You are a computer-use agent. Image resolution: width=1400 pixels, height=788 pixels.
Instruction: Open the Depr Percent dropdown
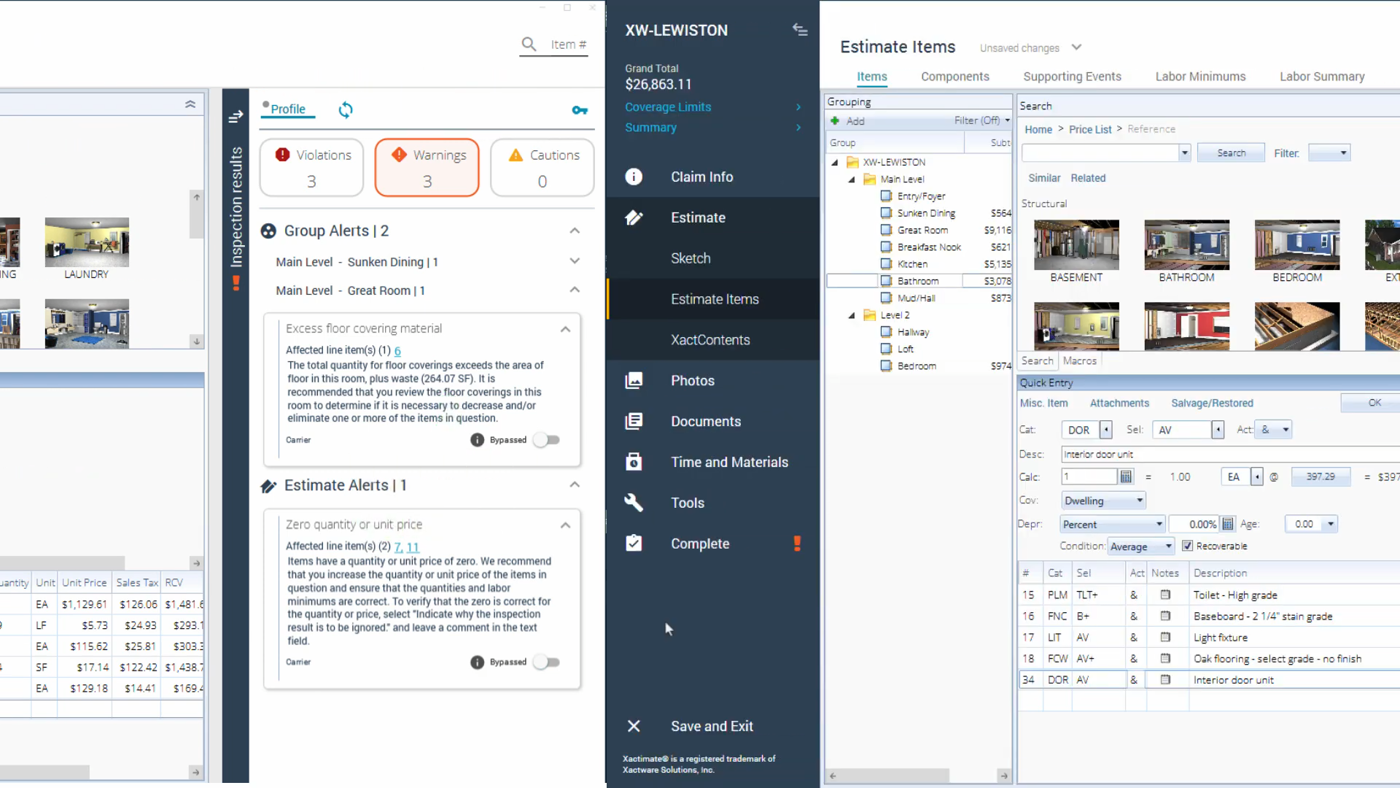1113,524
